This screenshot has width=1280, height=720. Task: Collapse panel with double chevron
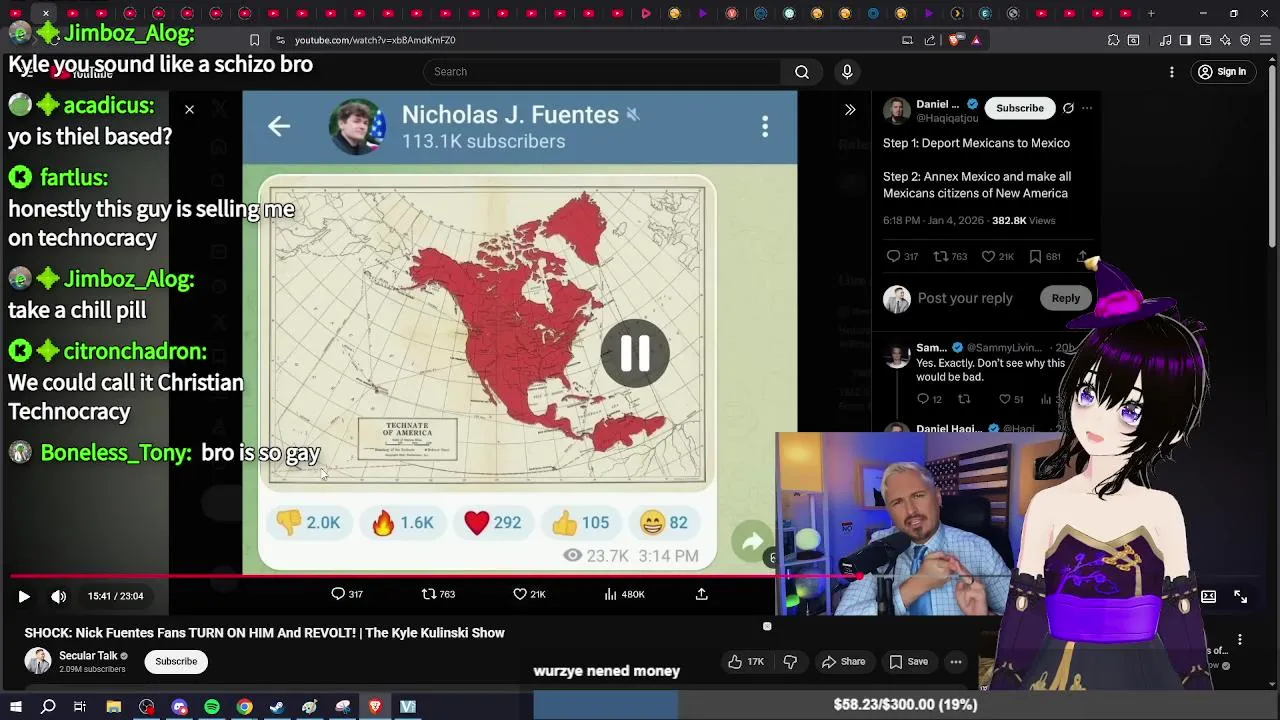click(x=850, y=110)
